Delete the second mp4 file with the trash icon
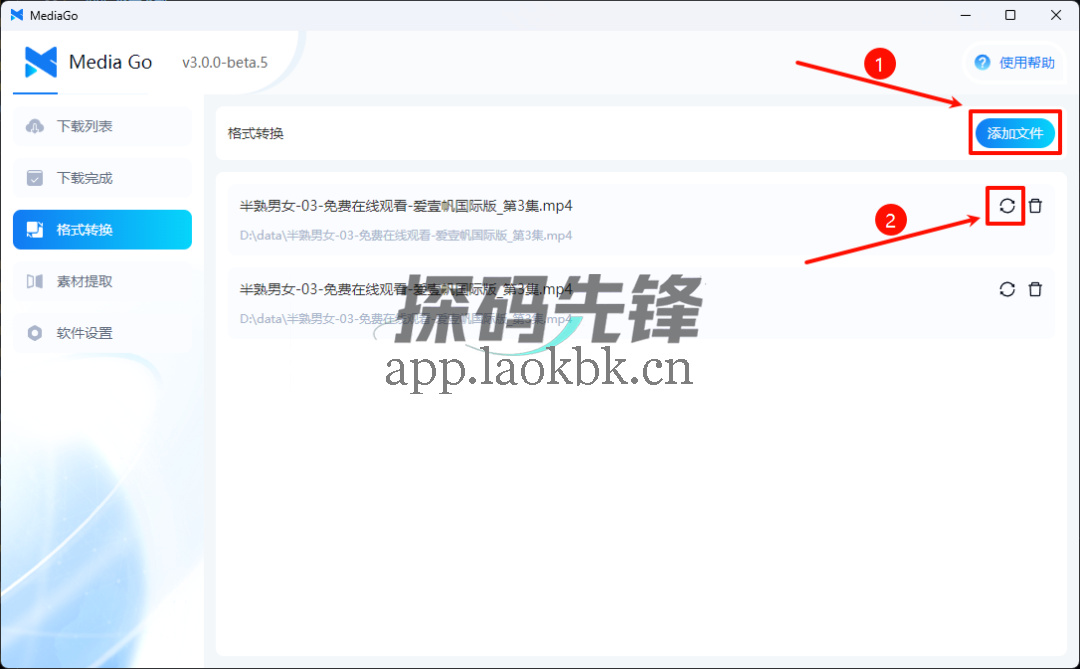1080x669 pixels. click(1035, 289)
